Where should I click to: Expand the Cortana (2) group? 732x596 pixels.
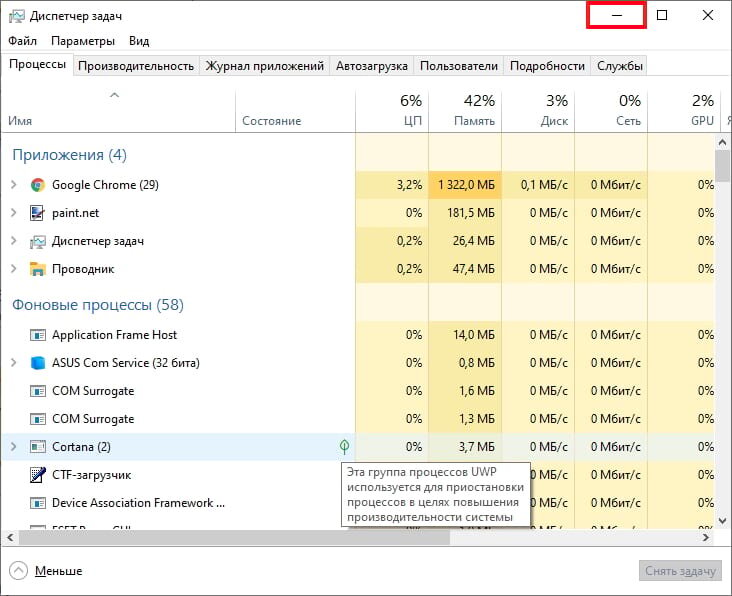[14, 447]
